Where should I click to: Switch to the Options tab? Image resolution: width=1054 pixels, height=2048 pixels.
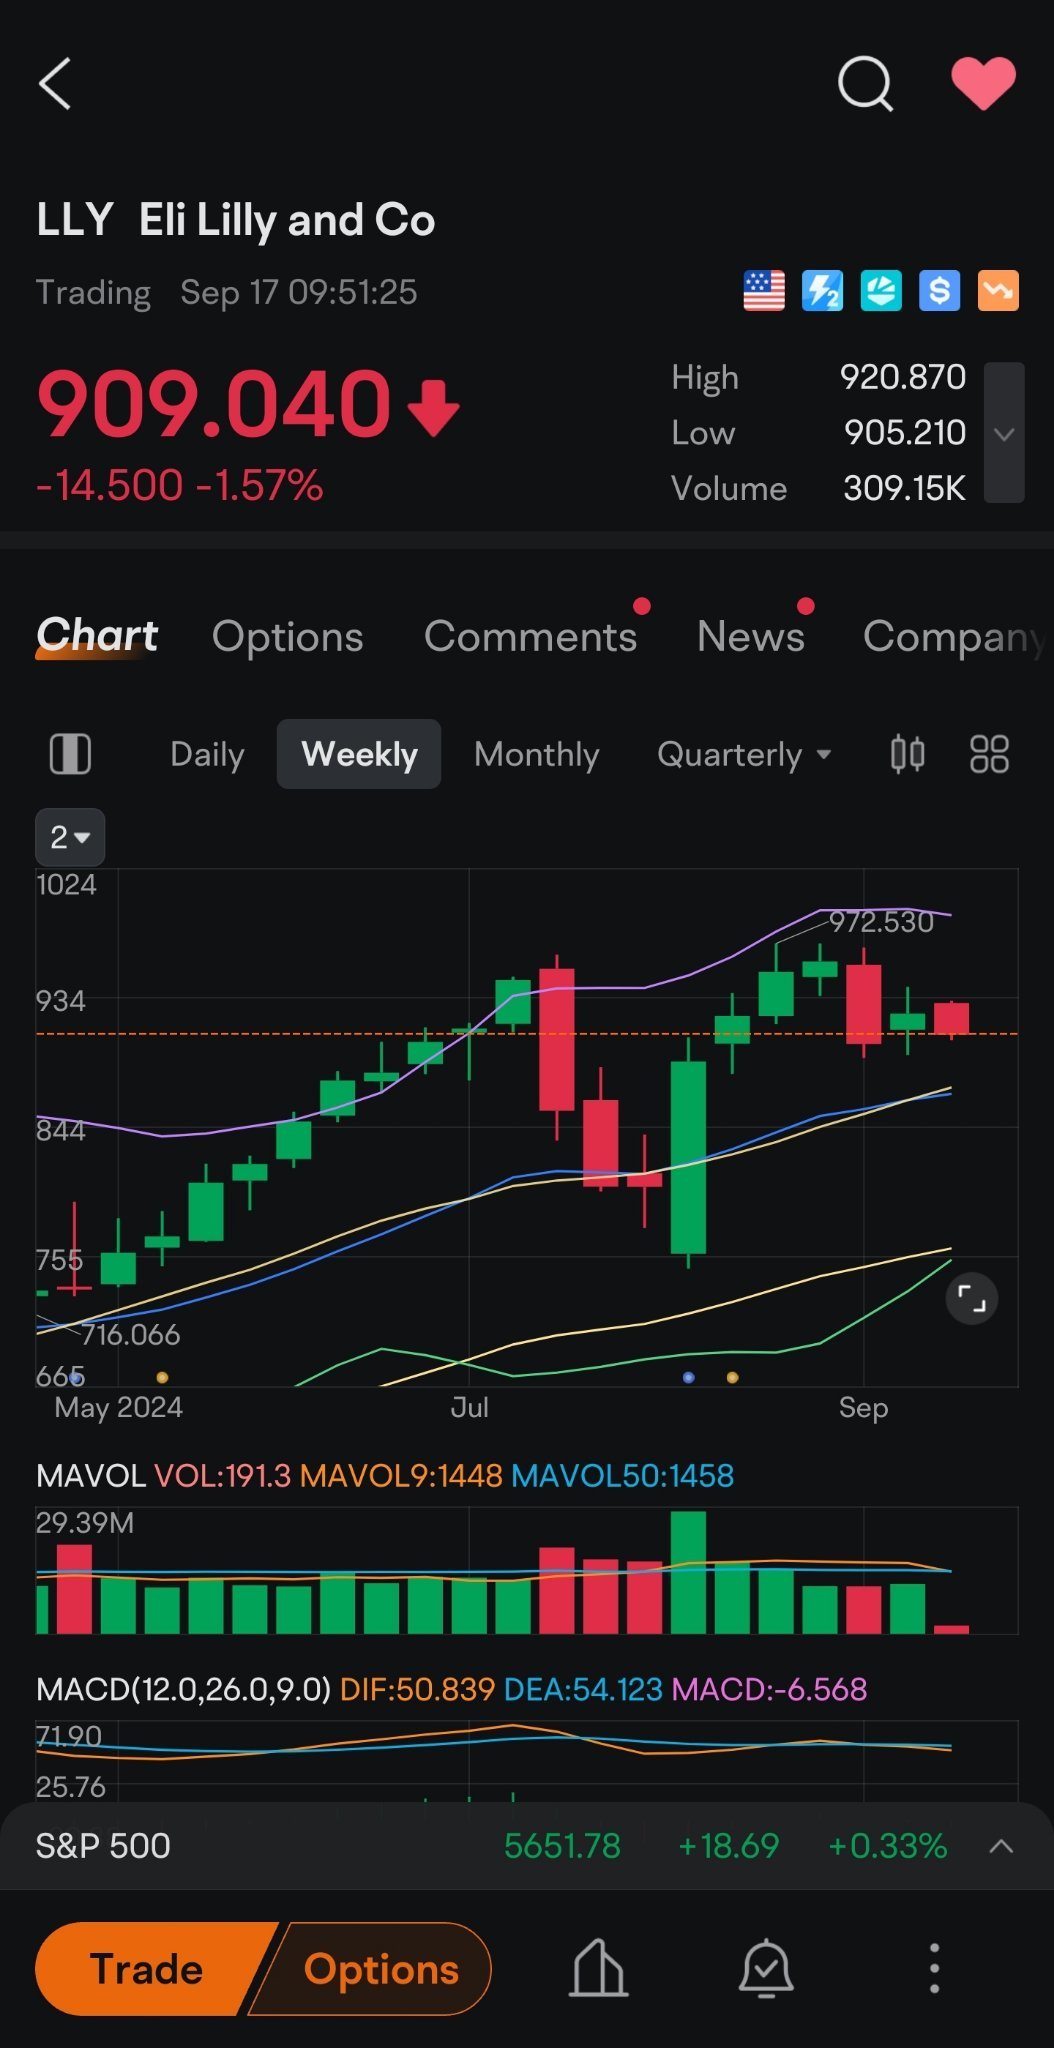(287, 637)
